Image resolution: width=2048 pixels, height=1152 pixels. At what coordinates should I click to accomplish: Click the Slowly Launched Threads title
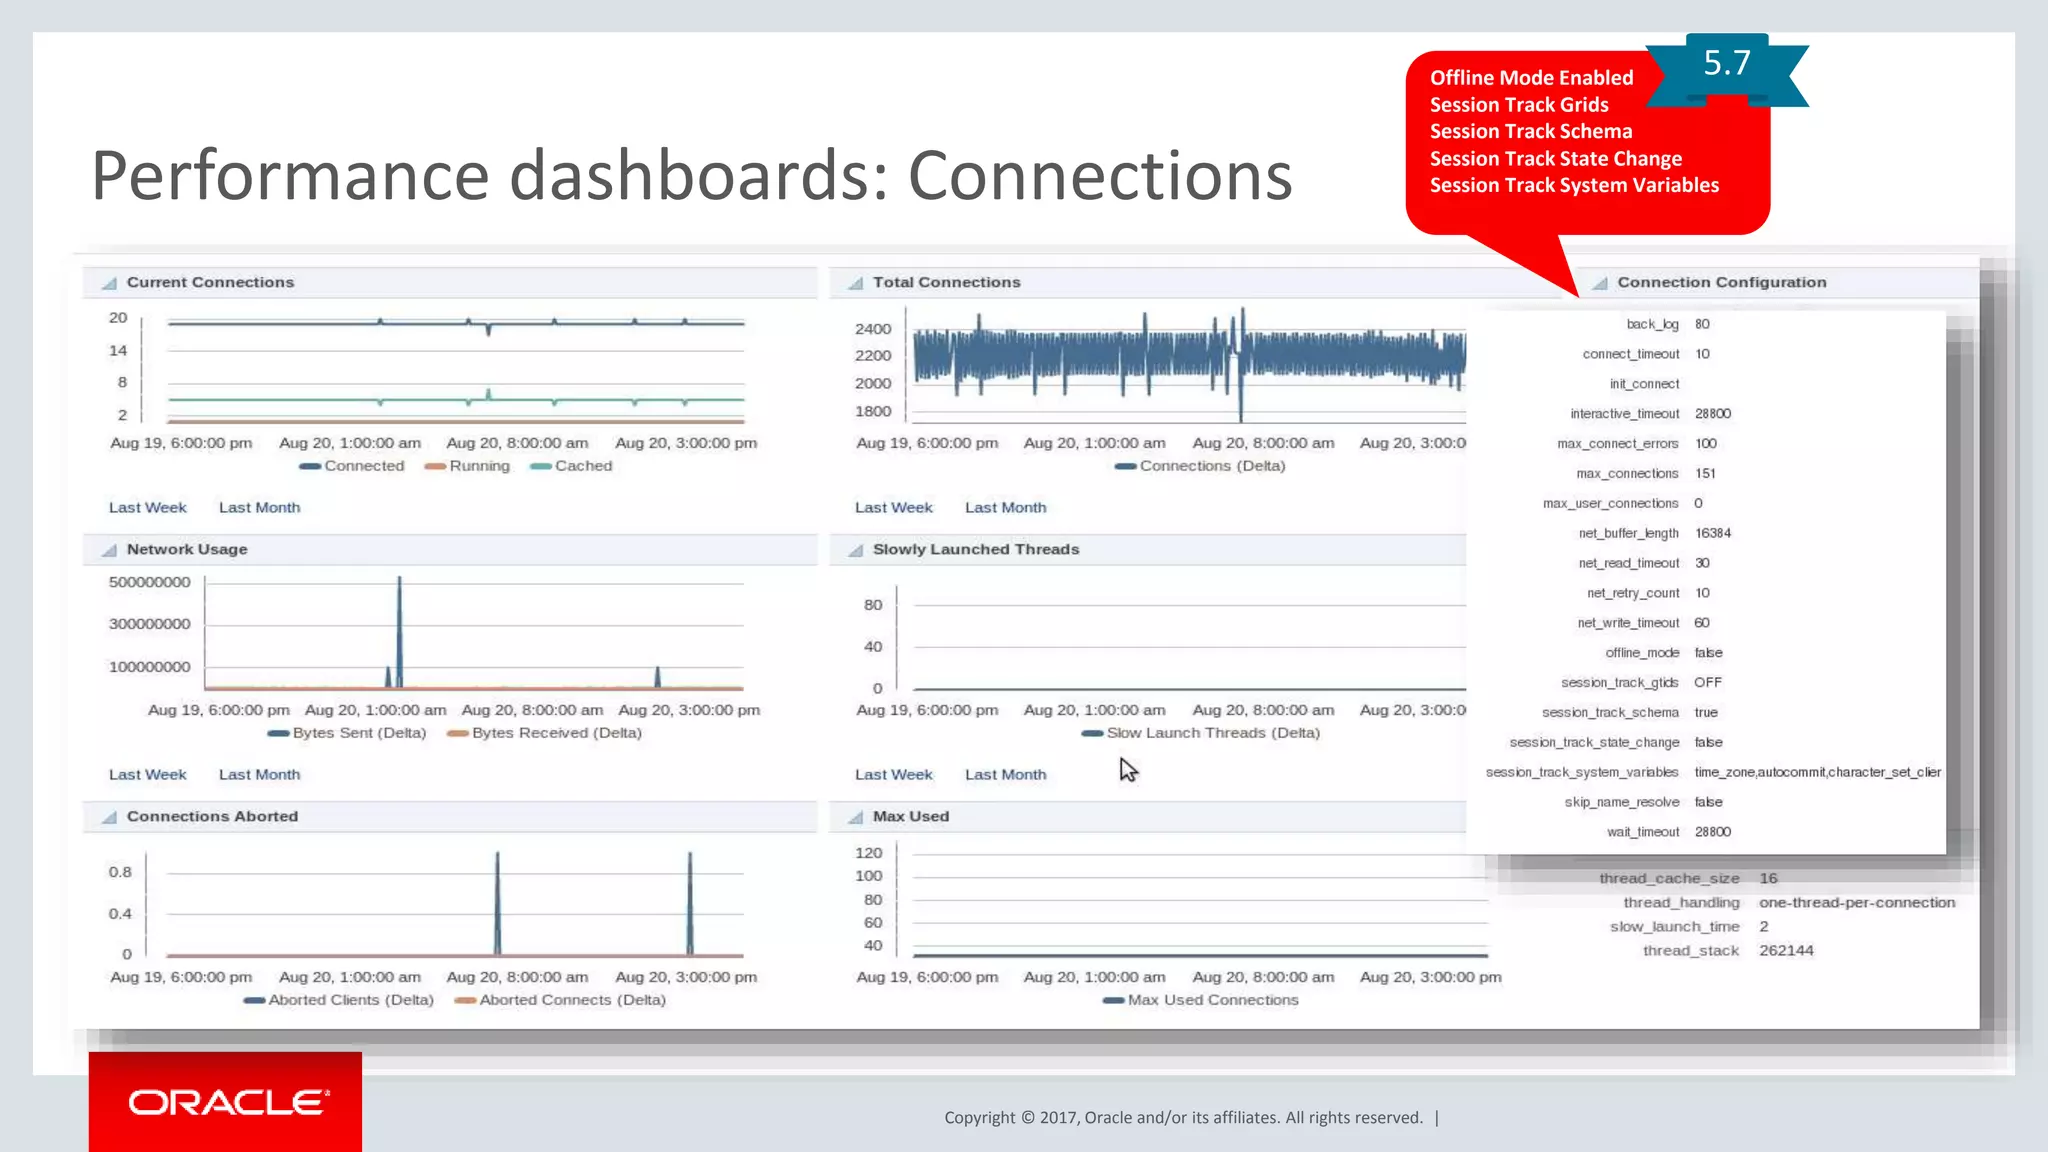tap(976, 550)
